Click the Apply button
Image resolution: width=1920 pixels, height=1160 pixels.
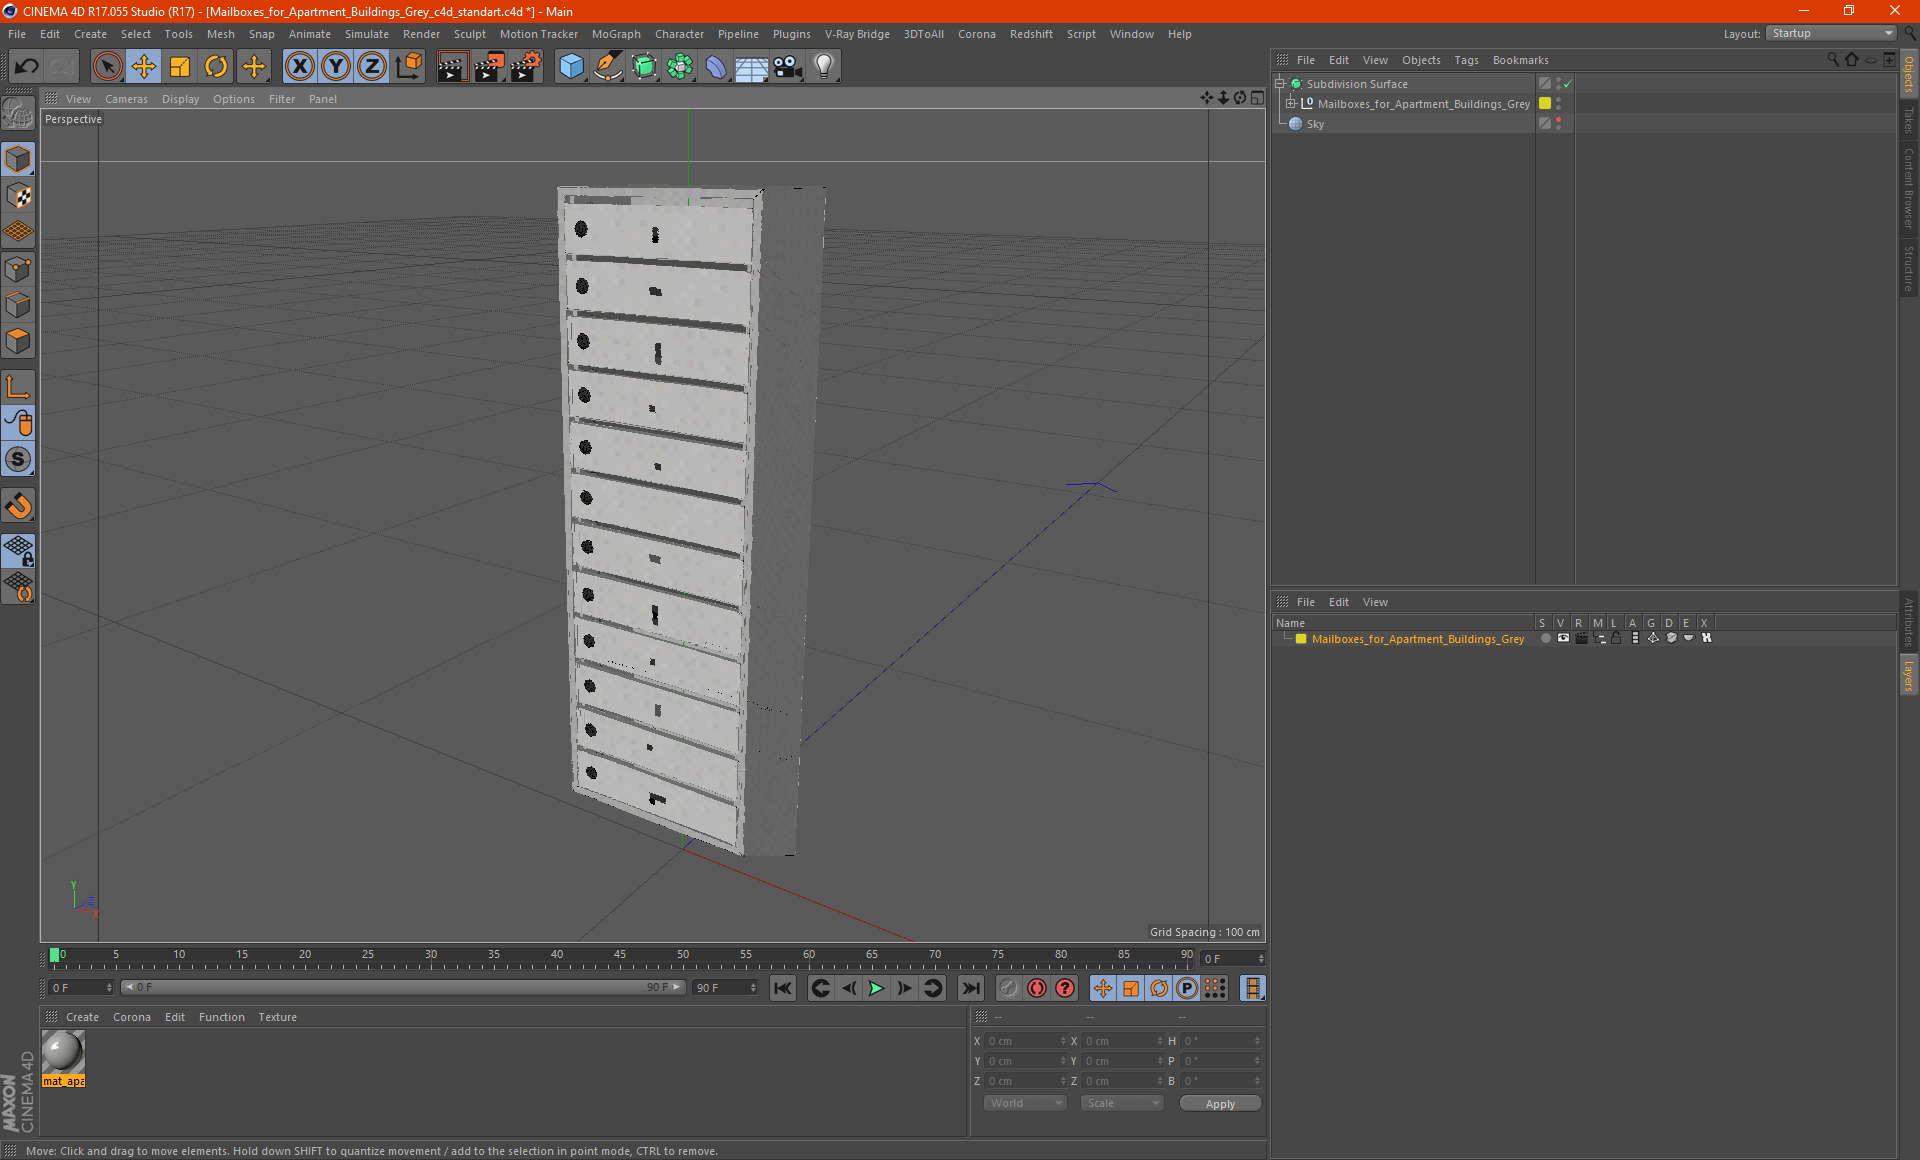point(1220,1104)
